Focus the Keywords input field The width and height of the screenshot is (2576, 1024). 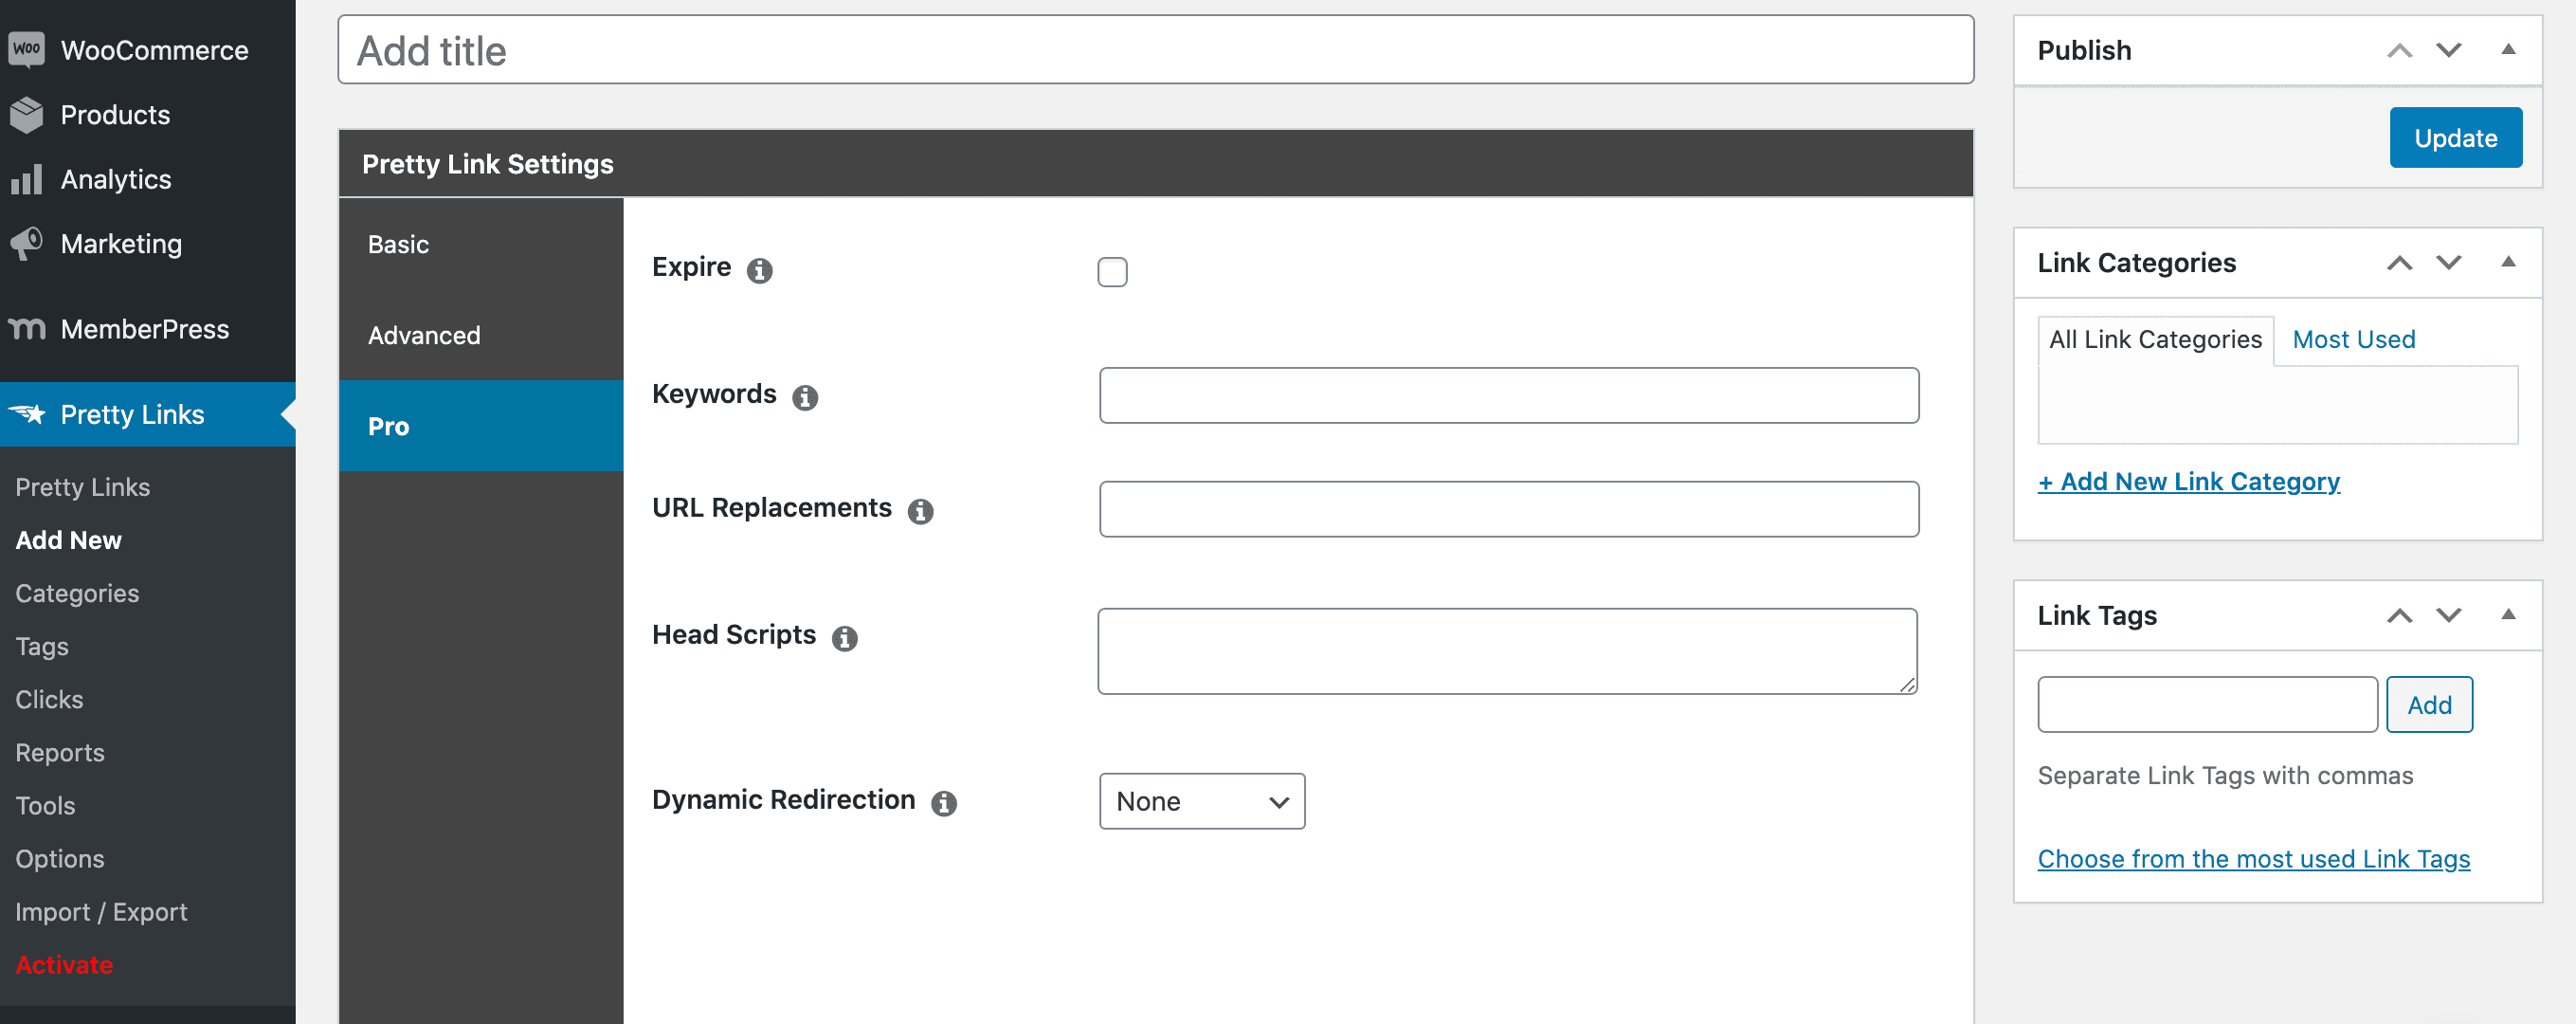(x=1508, y=396)
